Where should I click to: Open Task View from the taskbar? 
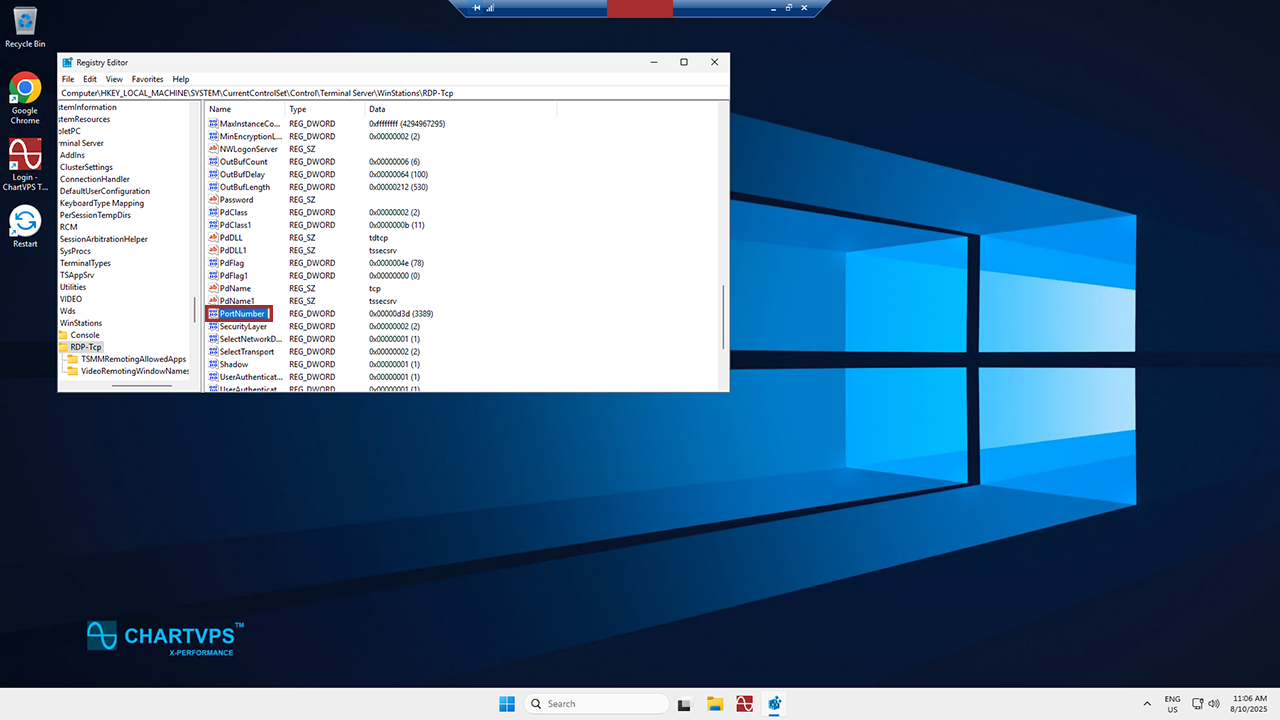(684, 704)
